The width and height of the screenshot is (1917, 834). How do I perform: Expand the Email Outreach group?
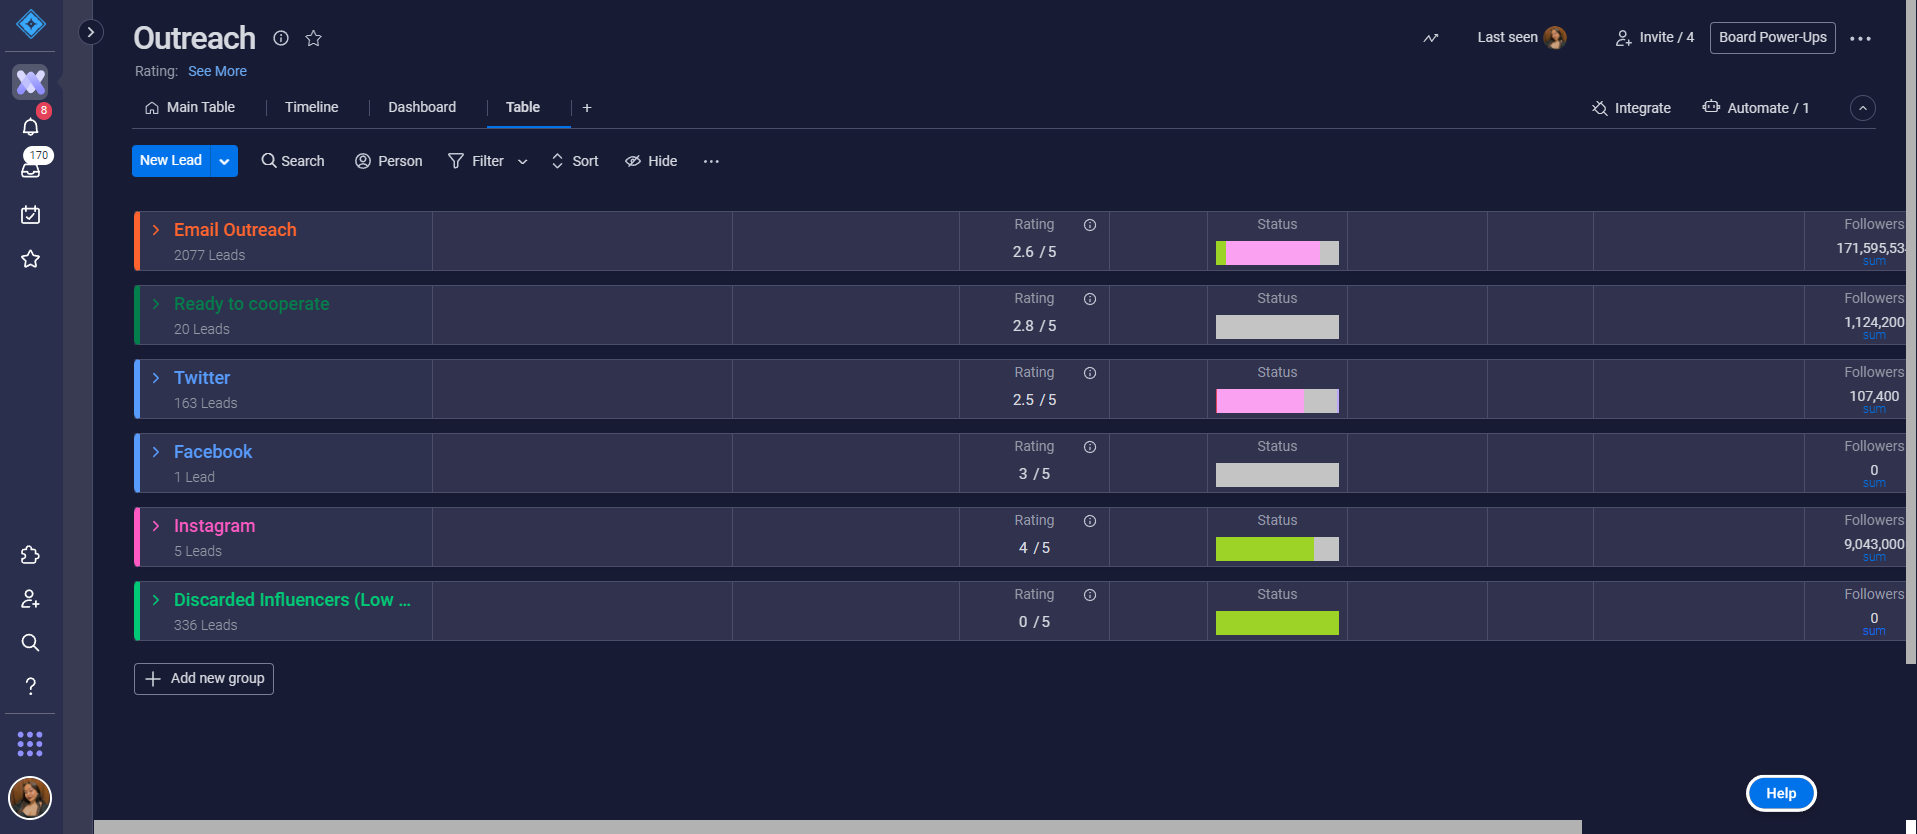coord(156,230)
